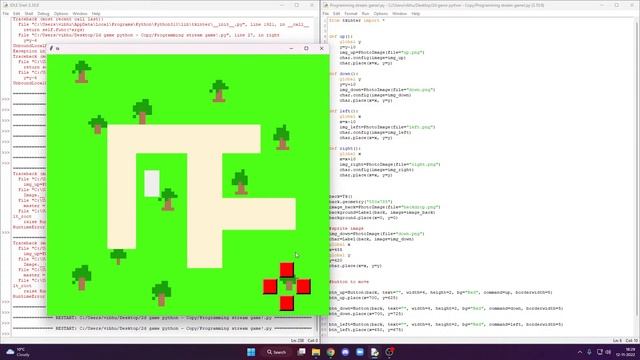640x360 pixels.
Task: Click the 'back=Tk()' line in editor
Action: point(341,196)
